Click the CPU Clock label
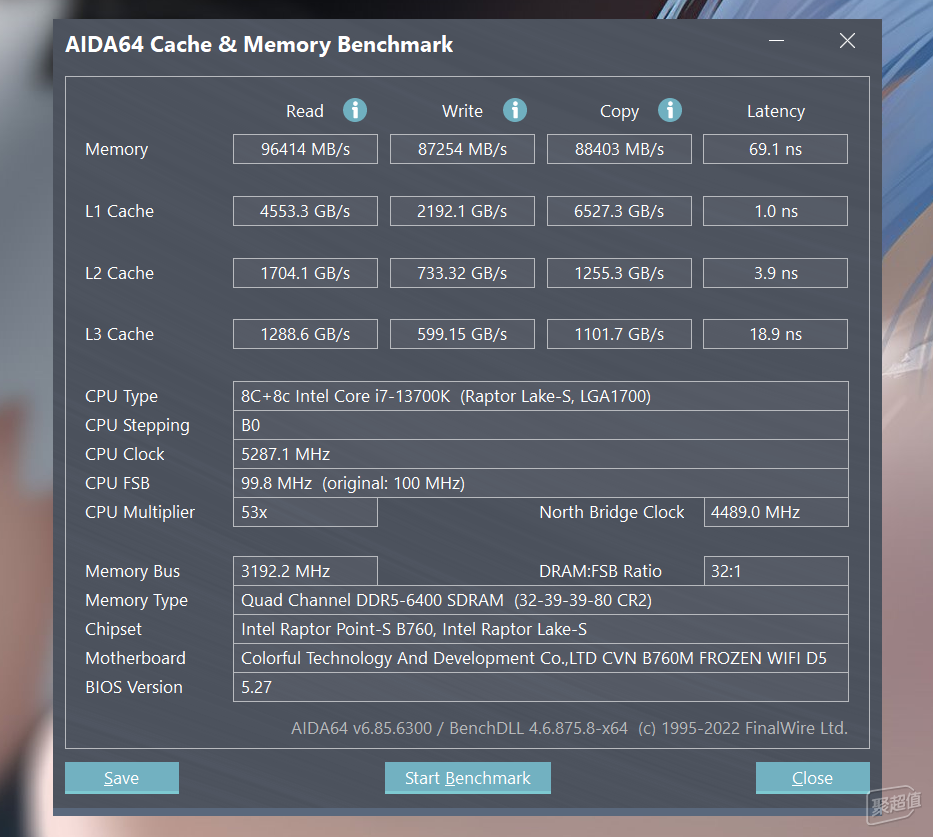The image size is (933, 837). pyautogui.click(x=125, y=454)
